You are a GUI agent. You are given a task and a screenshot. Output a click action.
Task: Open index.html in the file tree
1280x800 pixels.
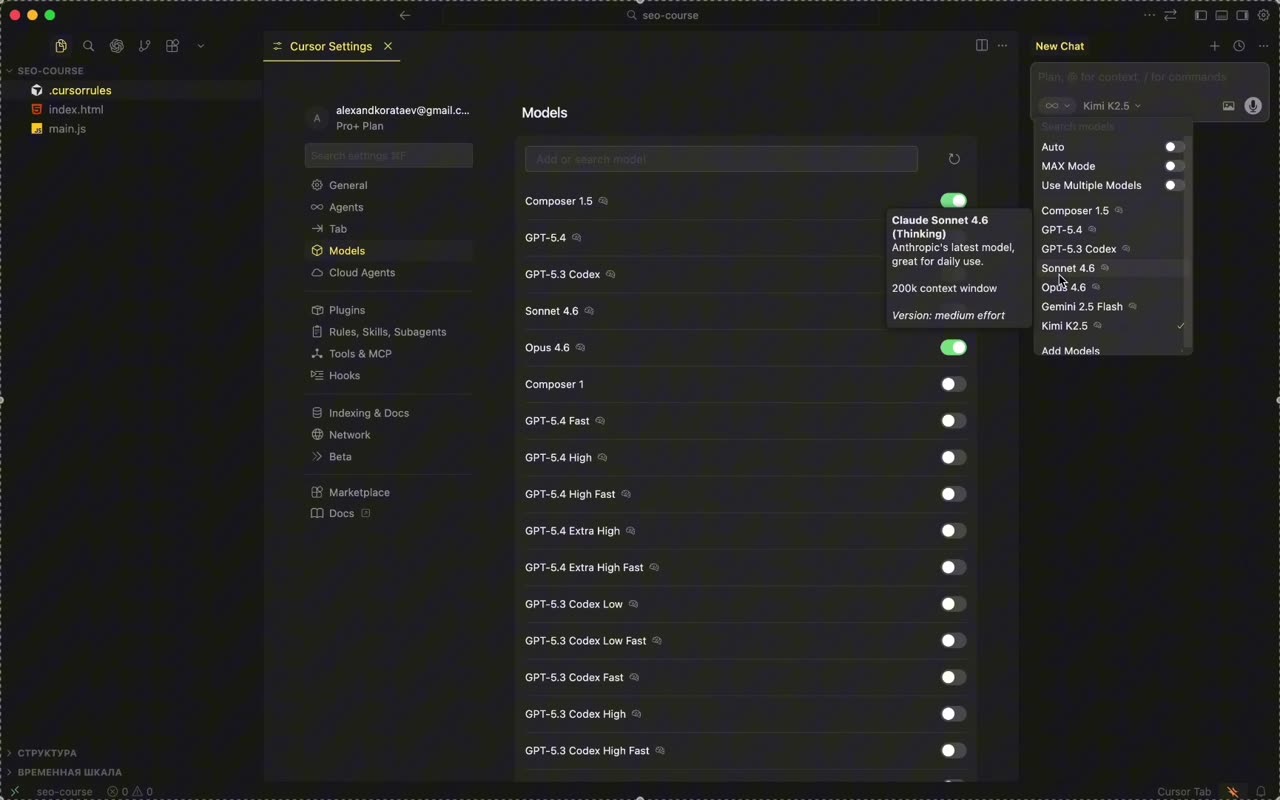pyautogui.click(x=76, y=110)
